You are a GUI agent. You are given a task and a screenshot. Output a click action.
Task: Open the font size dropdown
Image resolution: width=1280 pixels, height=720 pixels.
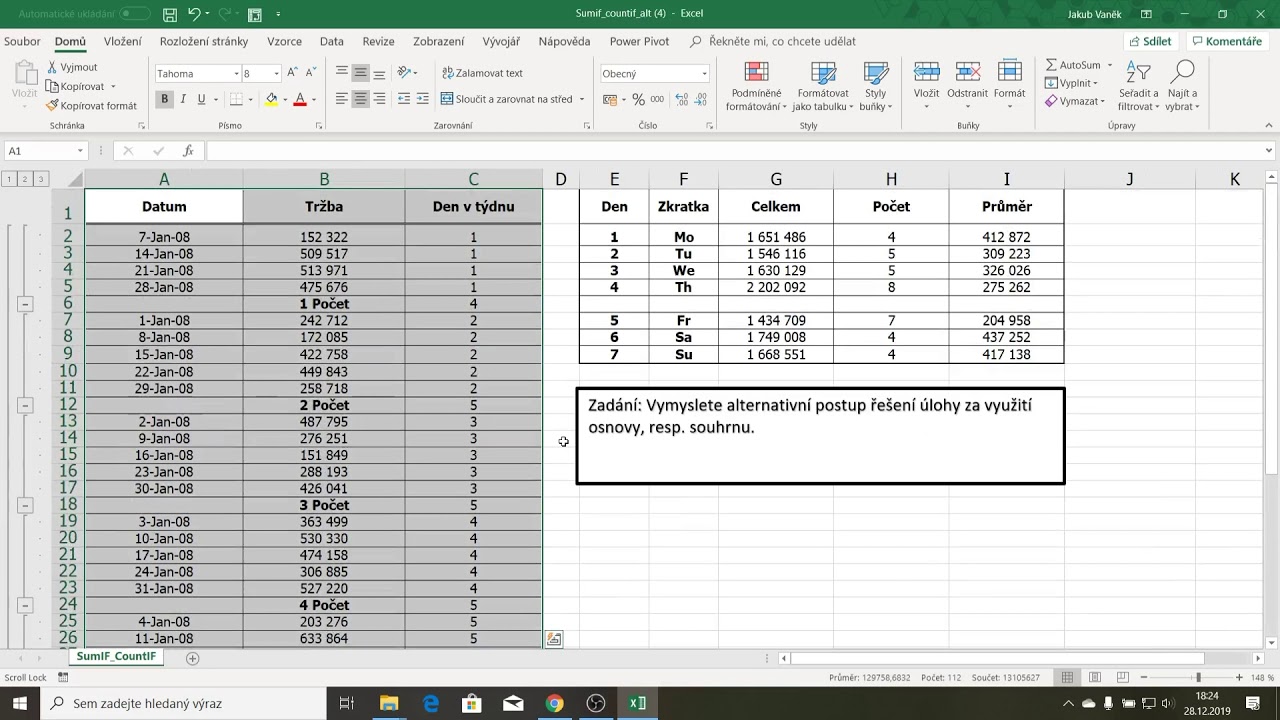tap(276, 73)
